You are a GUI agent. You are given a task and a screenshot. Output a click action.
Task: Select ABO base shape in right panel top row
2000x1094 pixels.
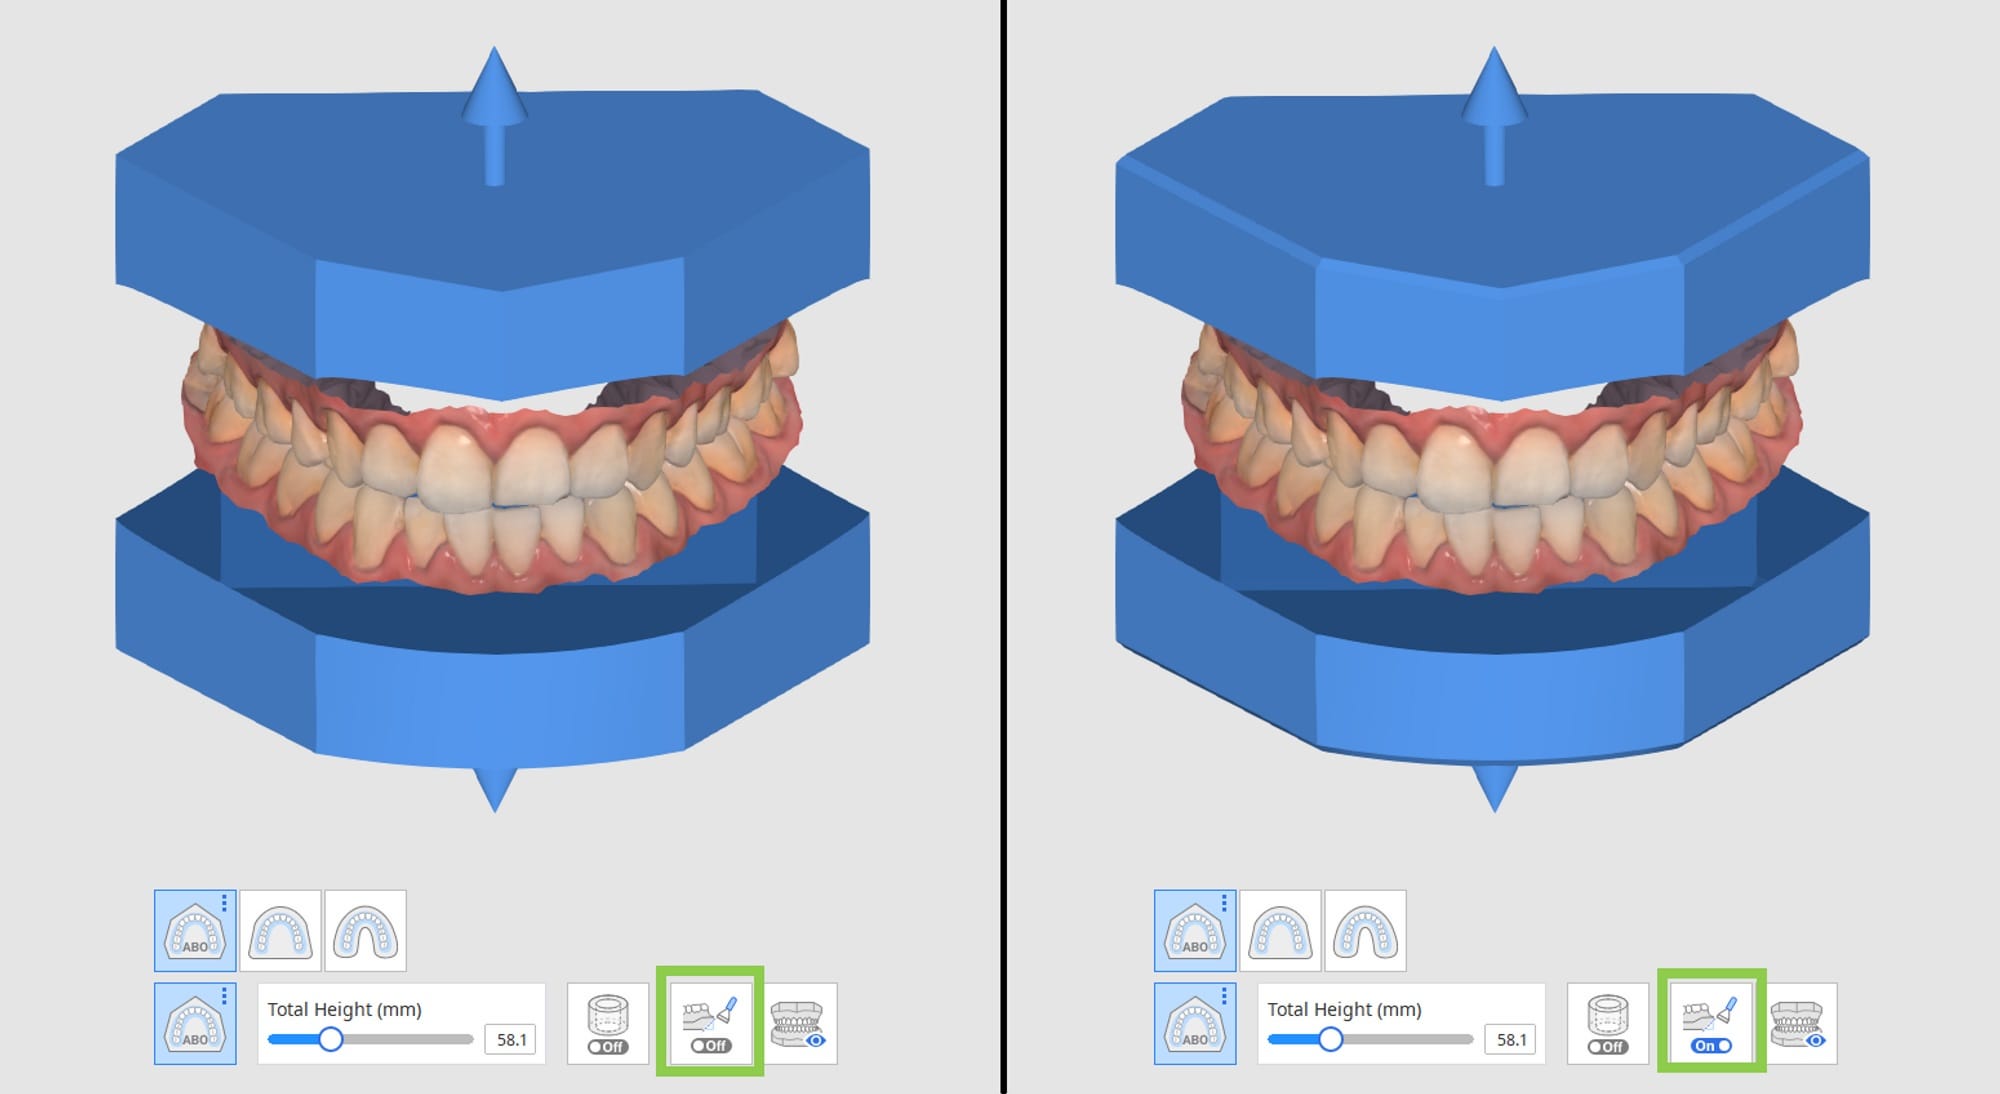pos(1195,931)
